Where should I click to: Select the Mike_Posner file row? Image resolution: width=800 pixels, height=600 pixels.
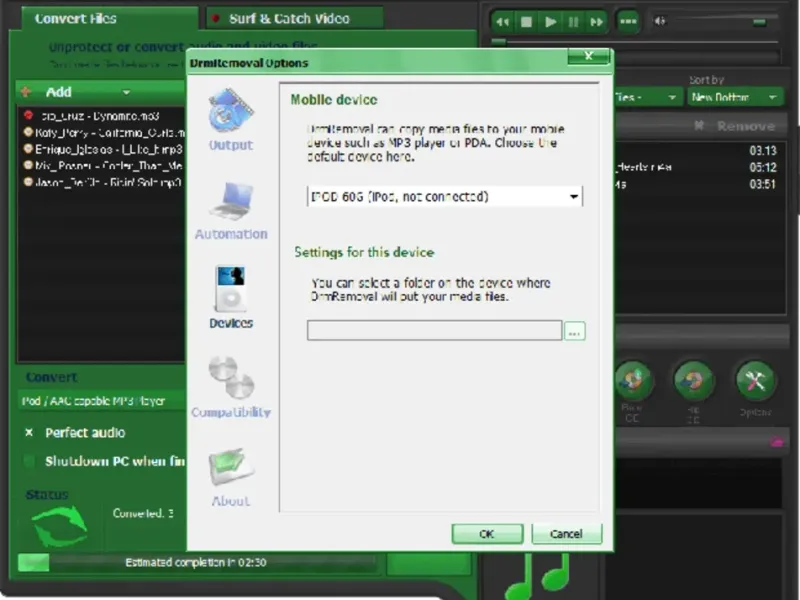102,166
